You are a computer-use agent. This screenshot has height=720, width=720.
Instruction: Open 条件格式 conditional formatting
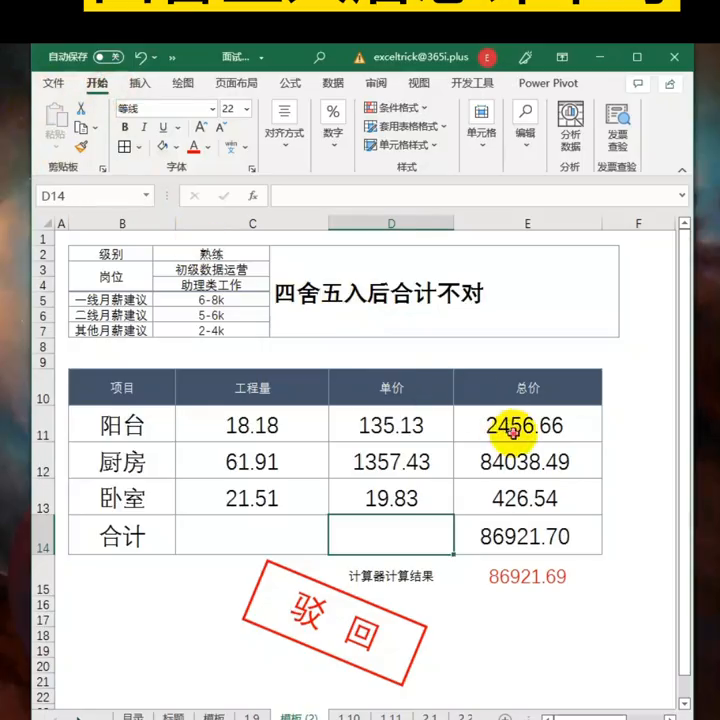pos(396,108)
